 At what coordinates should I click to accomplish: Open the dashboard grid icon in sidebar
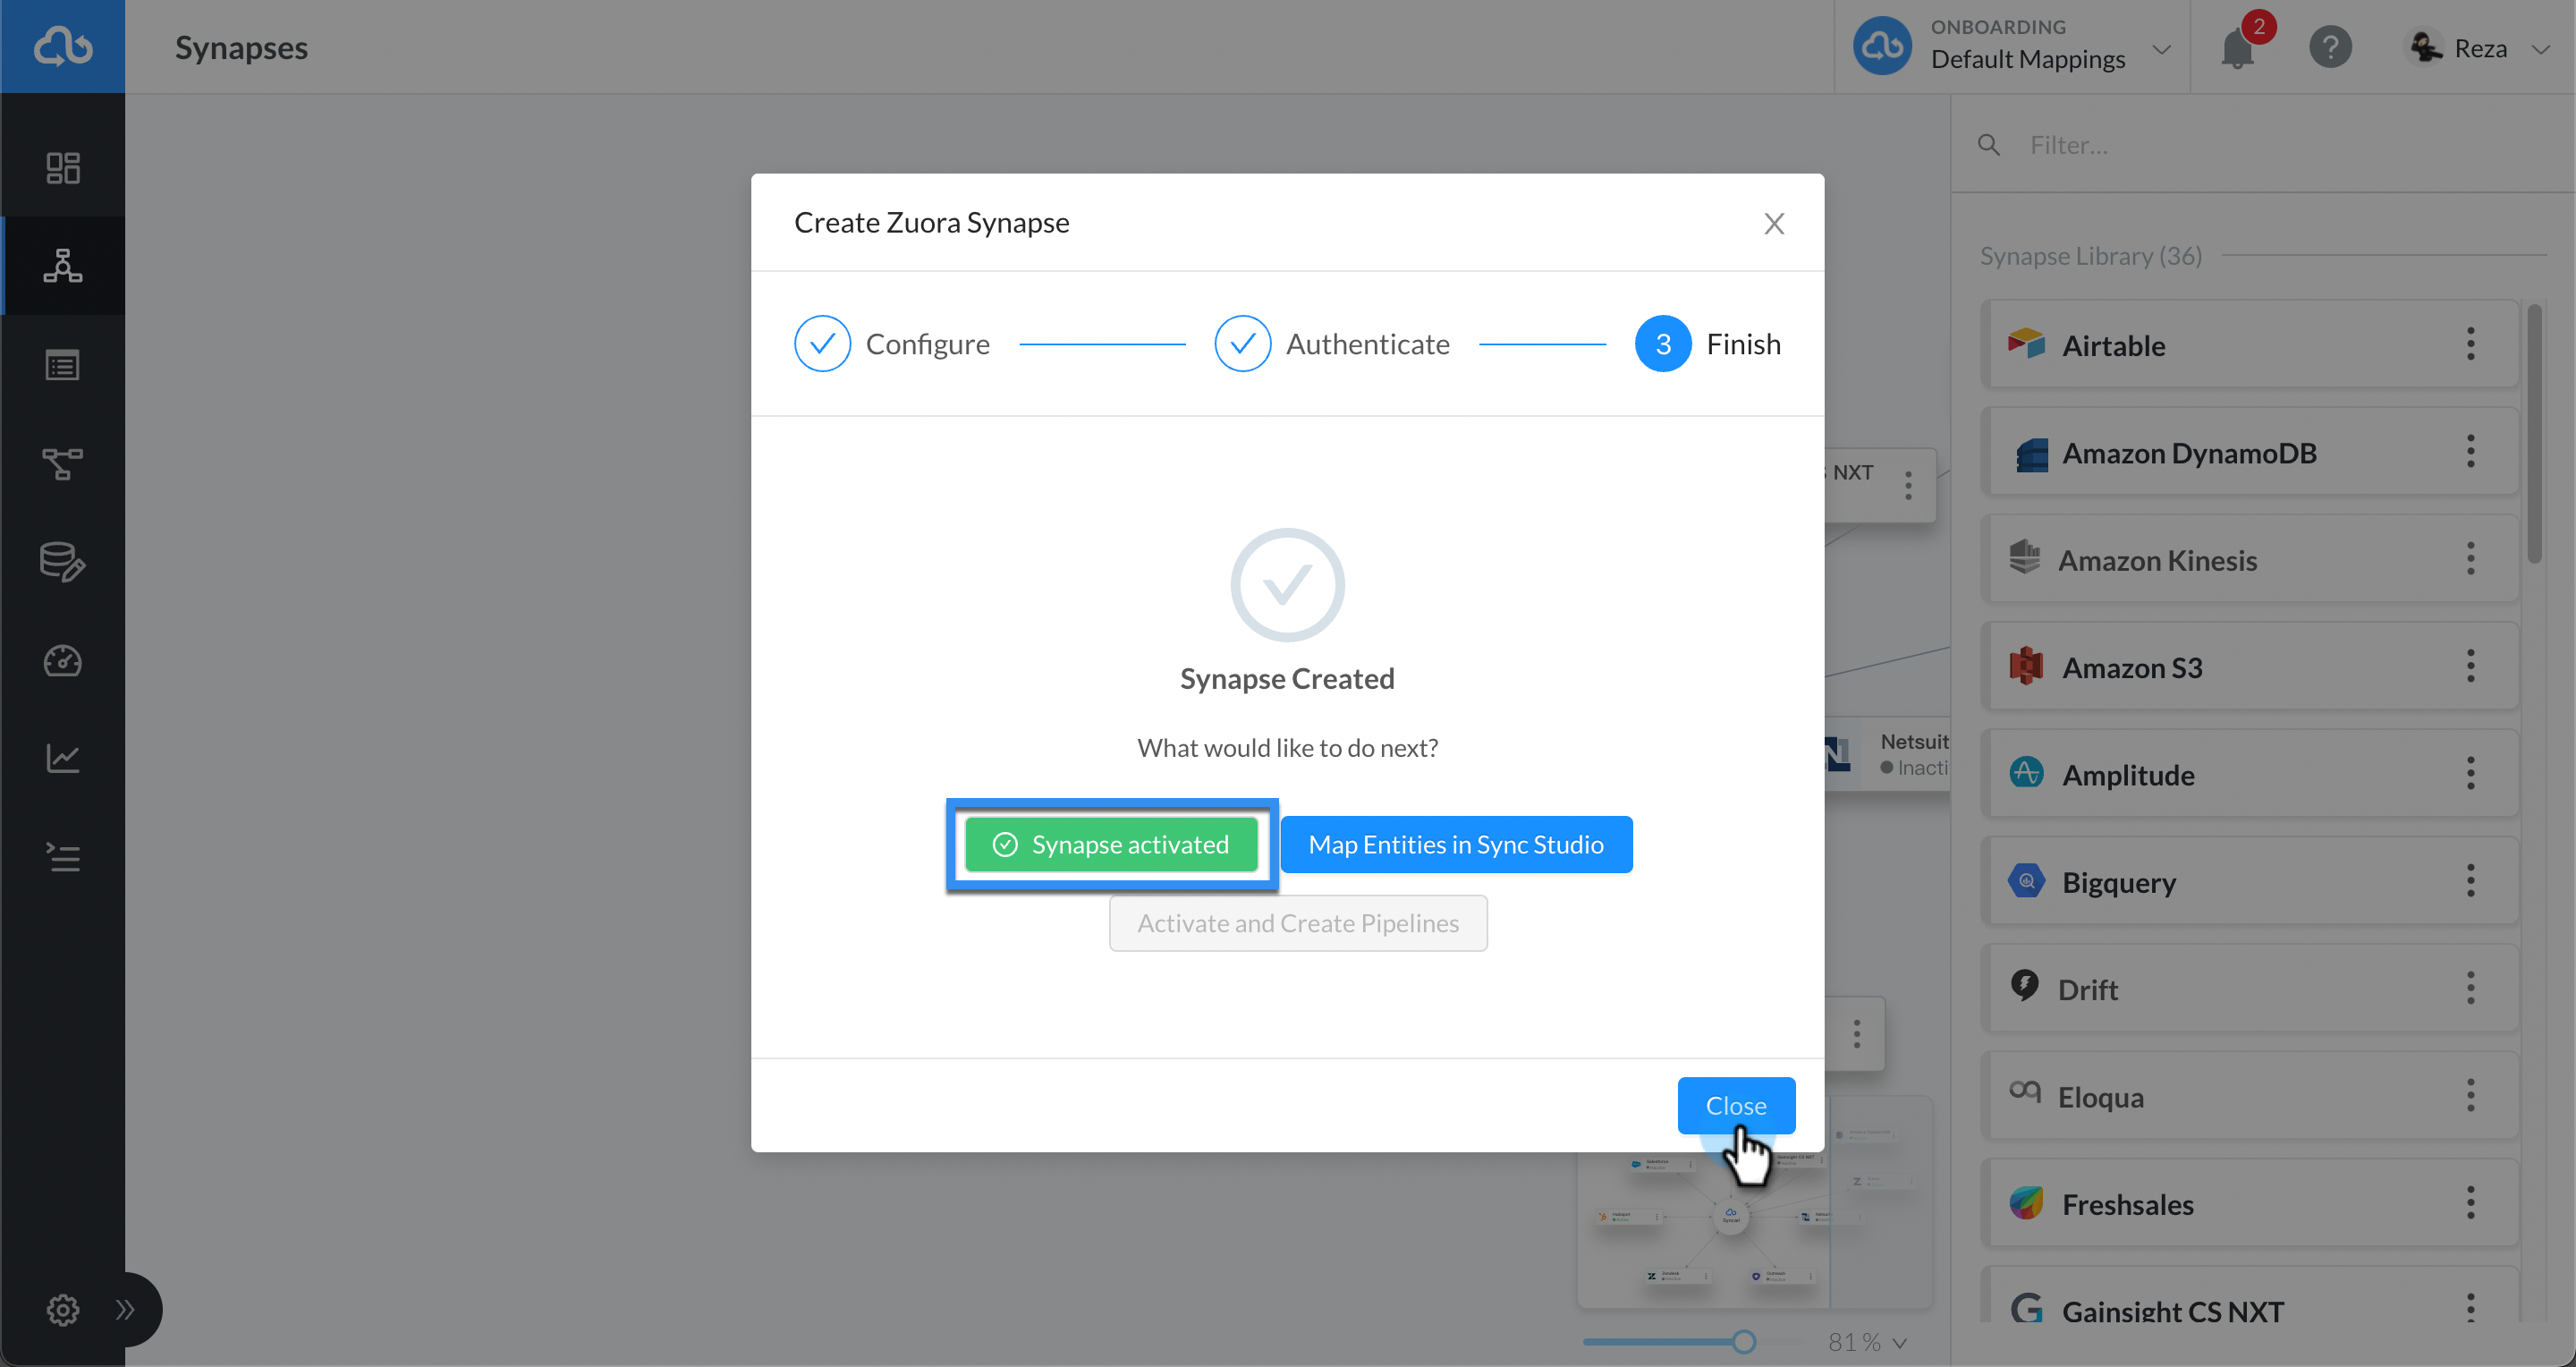coord(62,167)
